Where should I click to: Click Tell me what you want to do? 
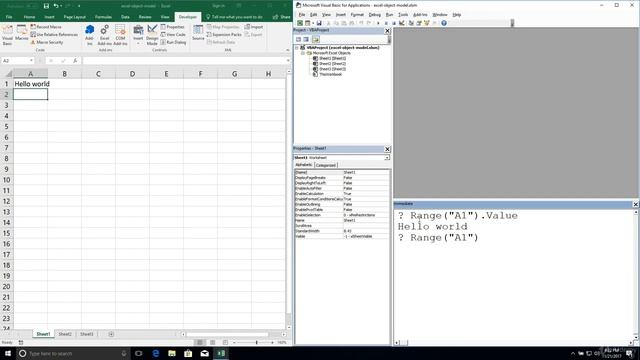click(235, 17)
